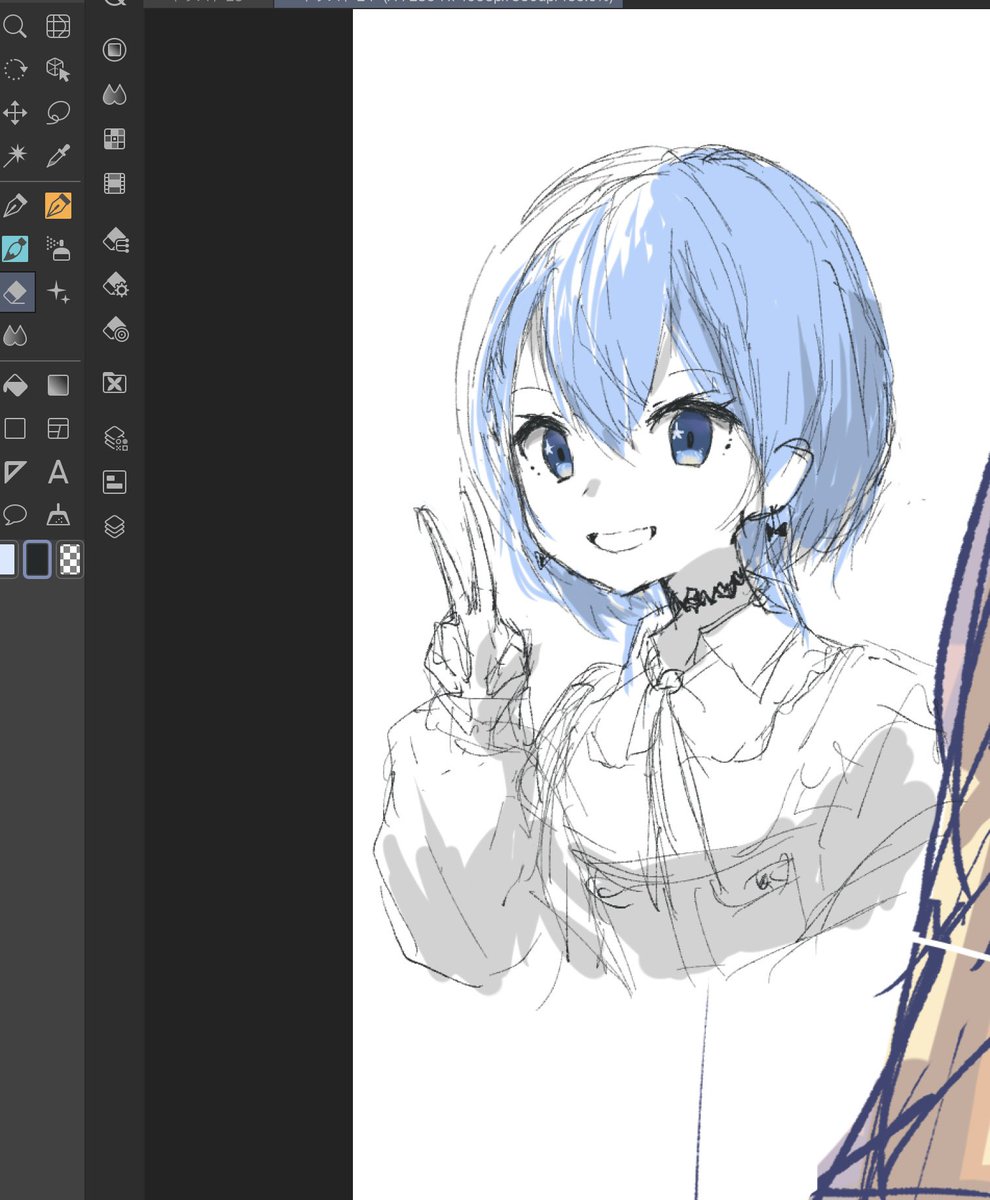Select the Move layer arrows tool
The image size is (990, 1200).
(x=15, y=112)
